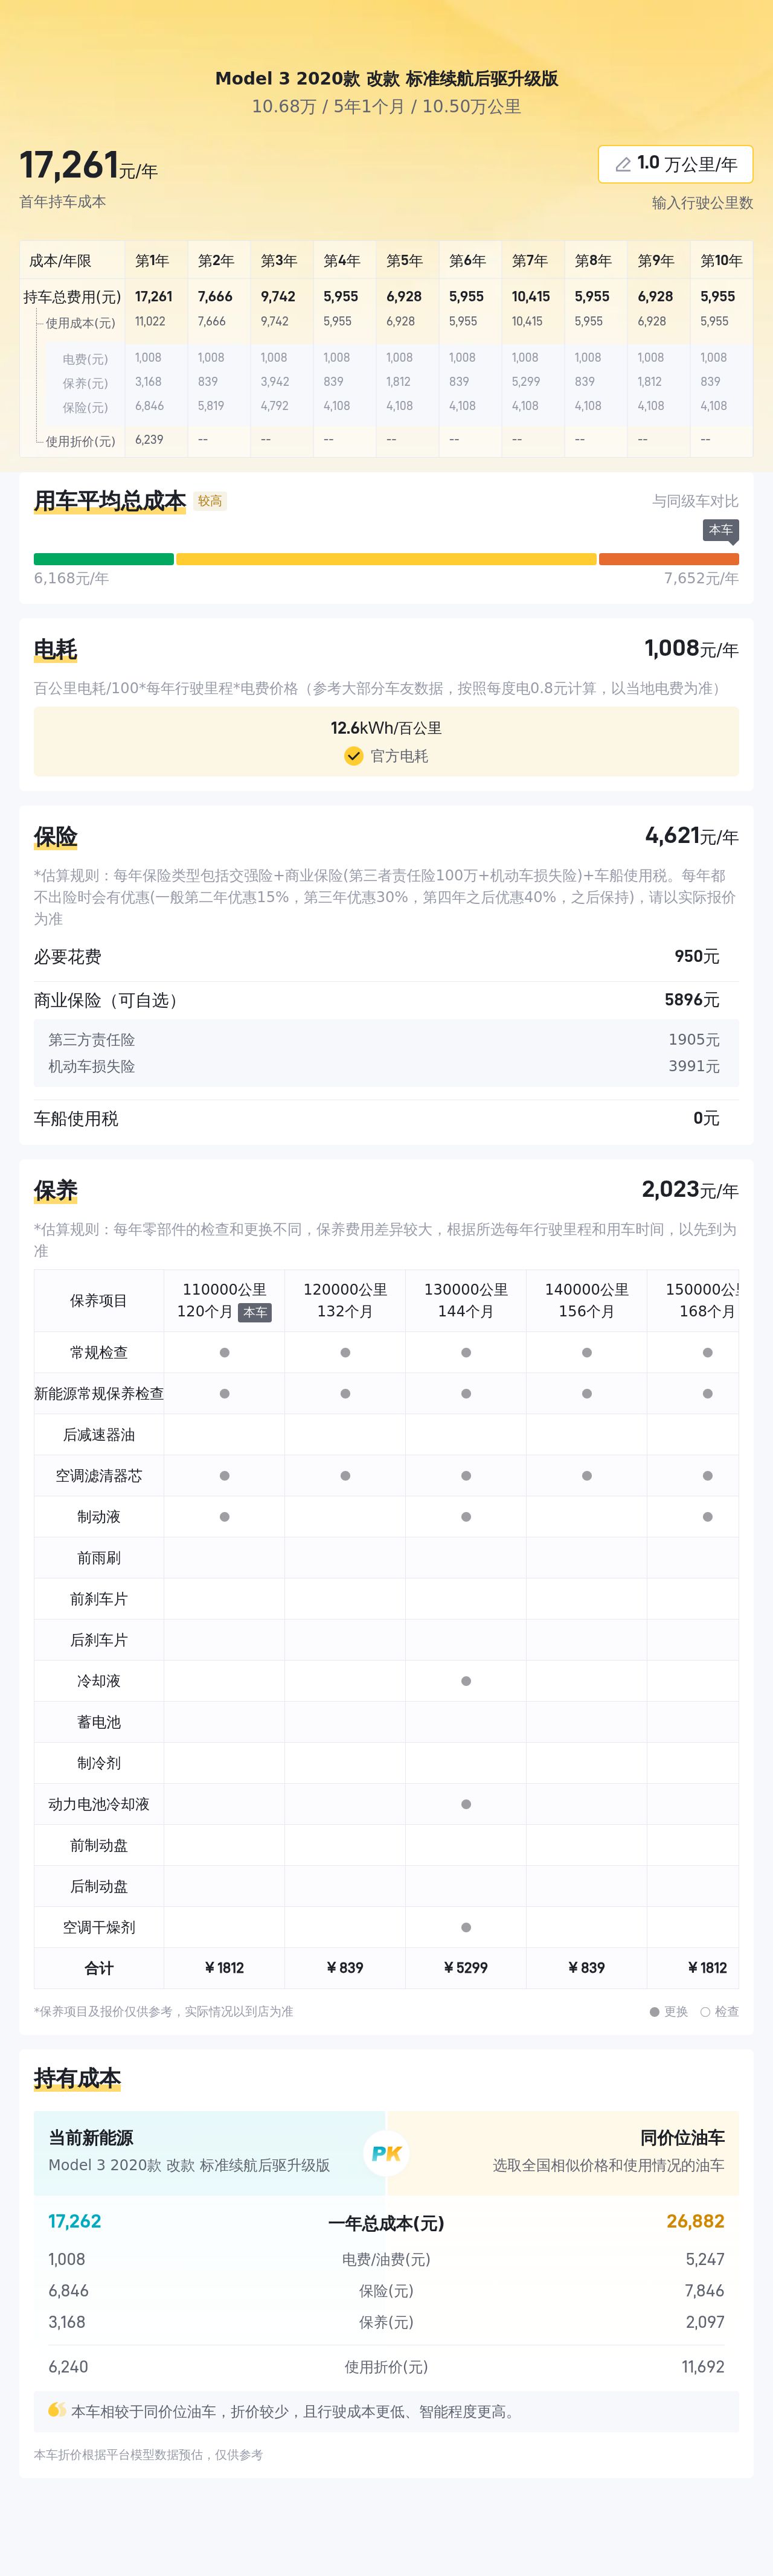Click the 新能源常规保养检查 dot in the 110000公里 column
Viewport: 773px width, 2576px height.
coord(224,1394)
